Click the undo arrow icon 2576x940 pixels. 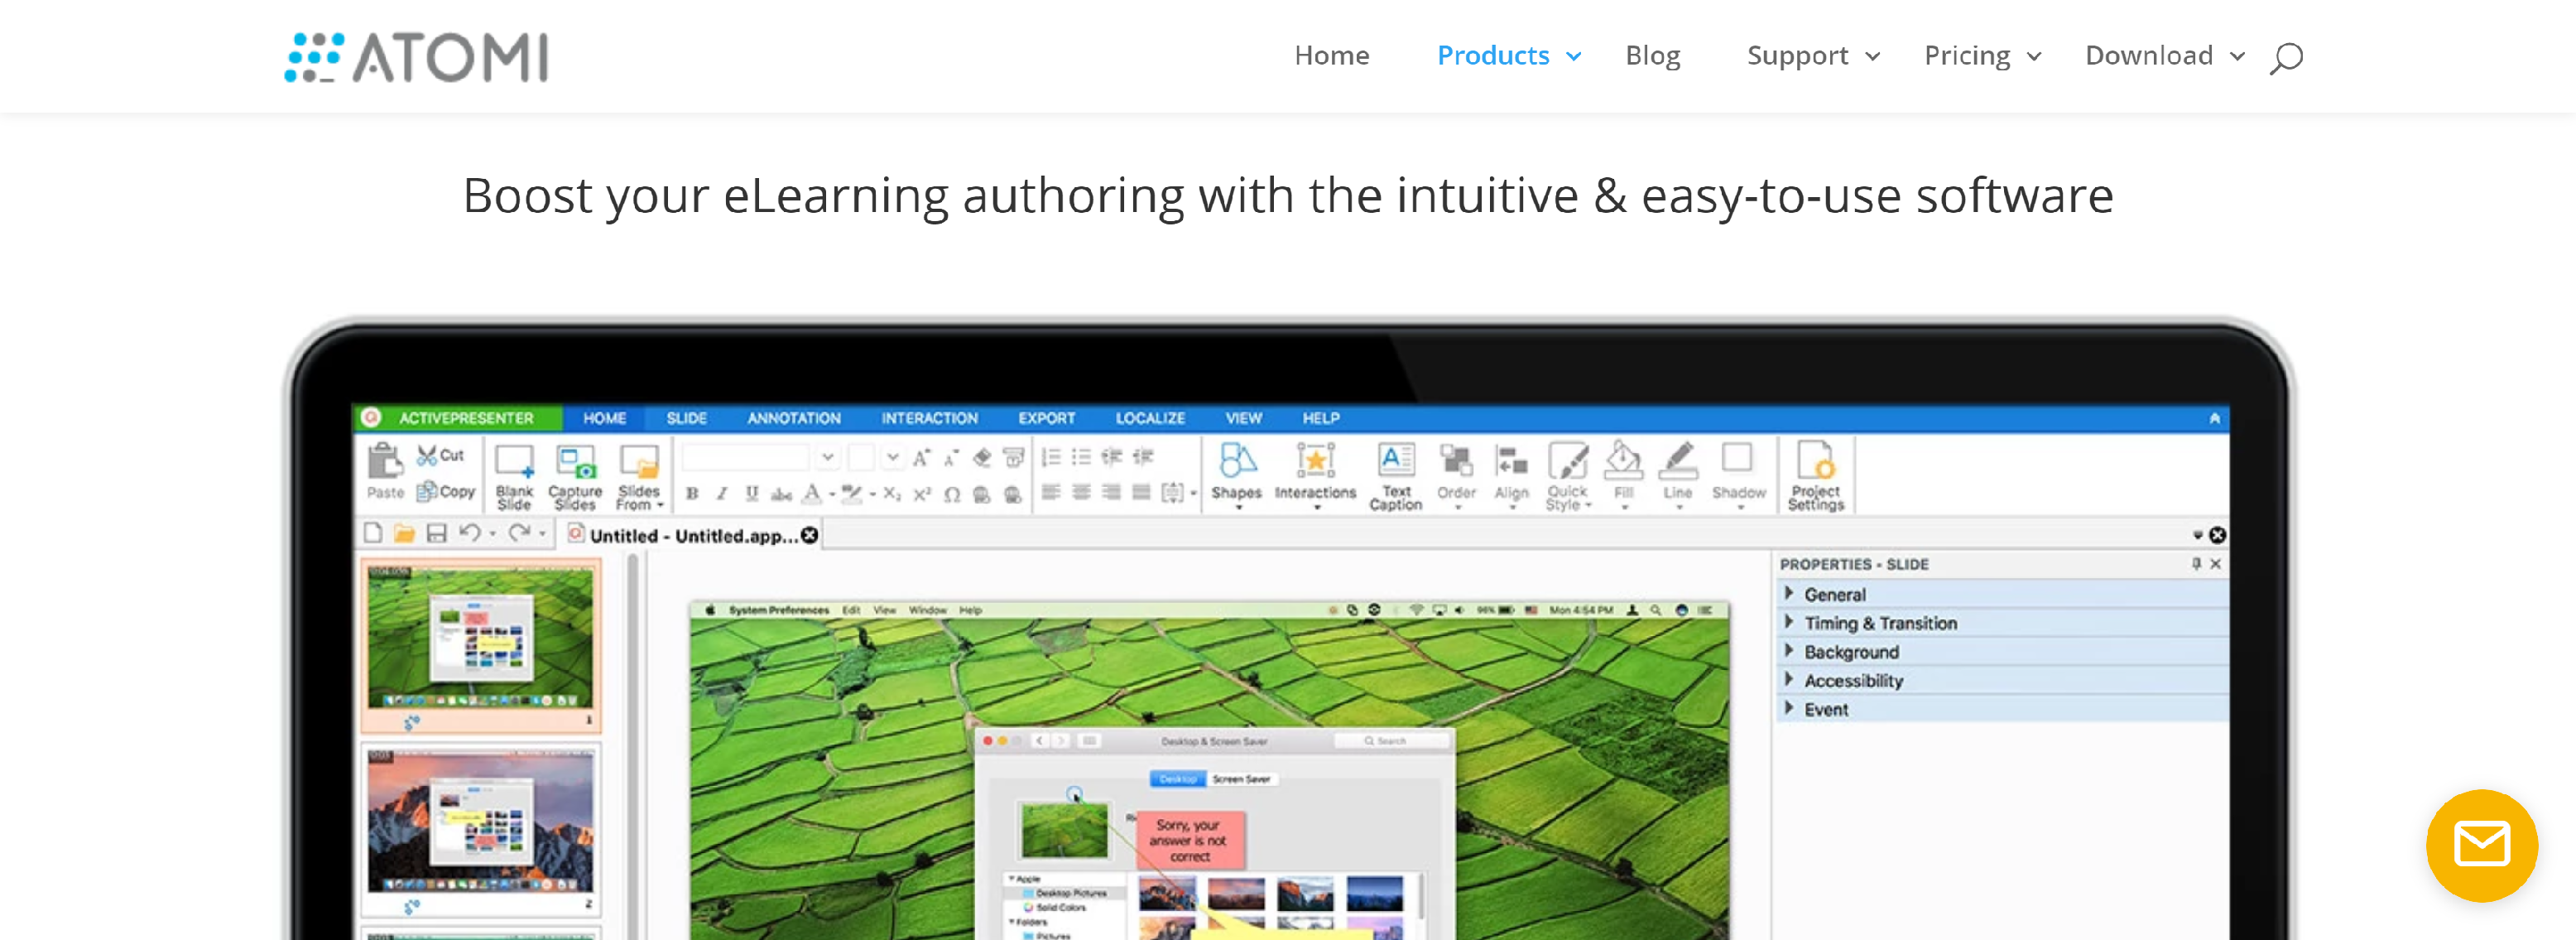[x=470, y=533]
